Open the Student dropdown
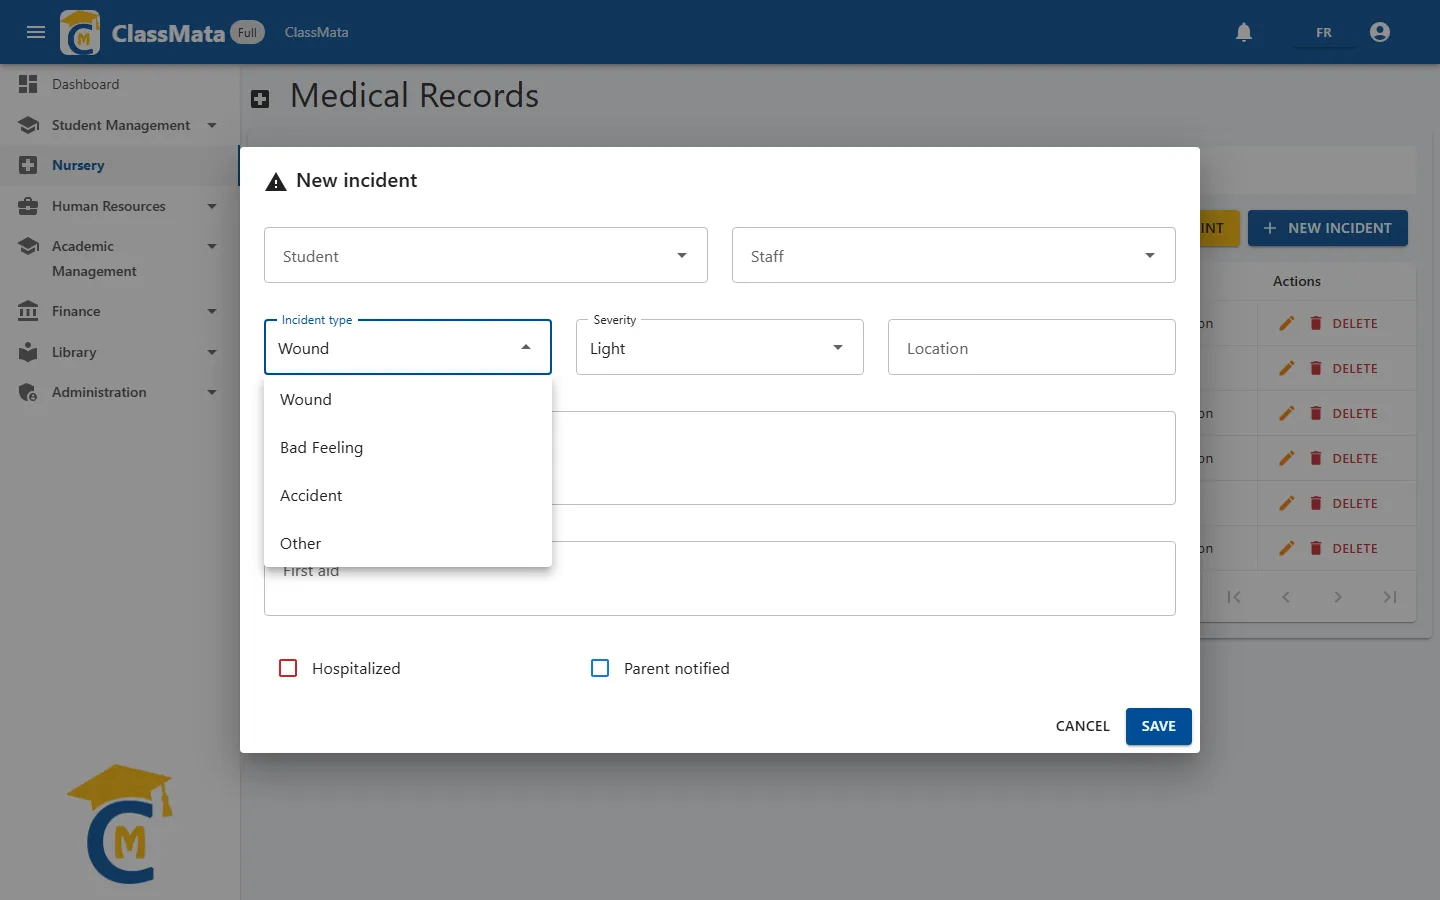The width and height of the screenshot is (1440, 900). point(486,255)
